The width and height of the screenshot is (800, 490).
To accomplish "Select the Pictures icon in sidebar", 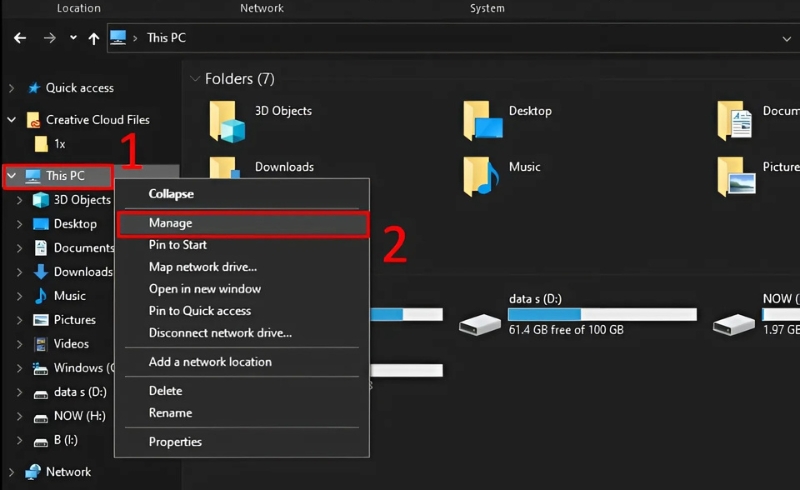I will [x=41, y=320].
